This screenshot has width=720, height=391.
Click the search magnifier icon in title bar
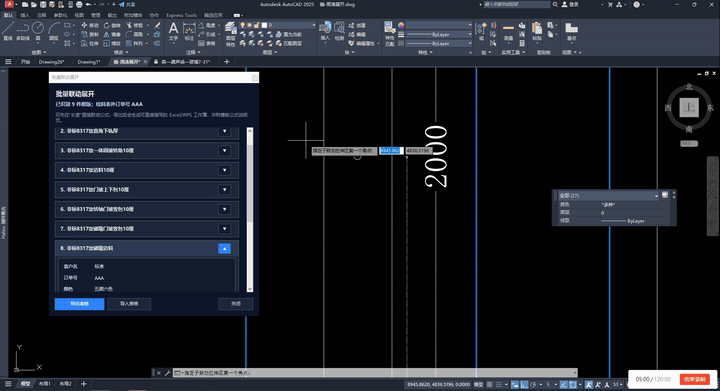[555, 5]
